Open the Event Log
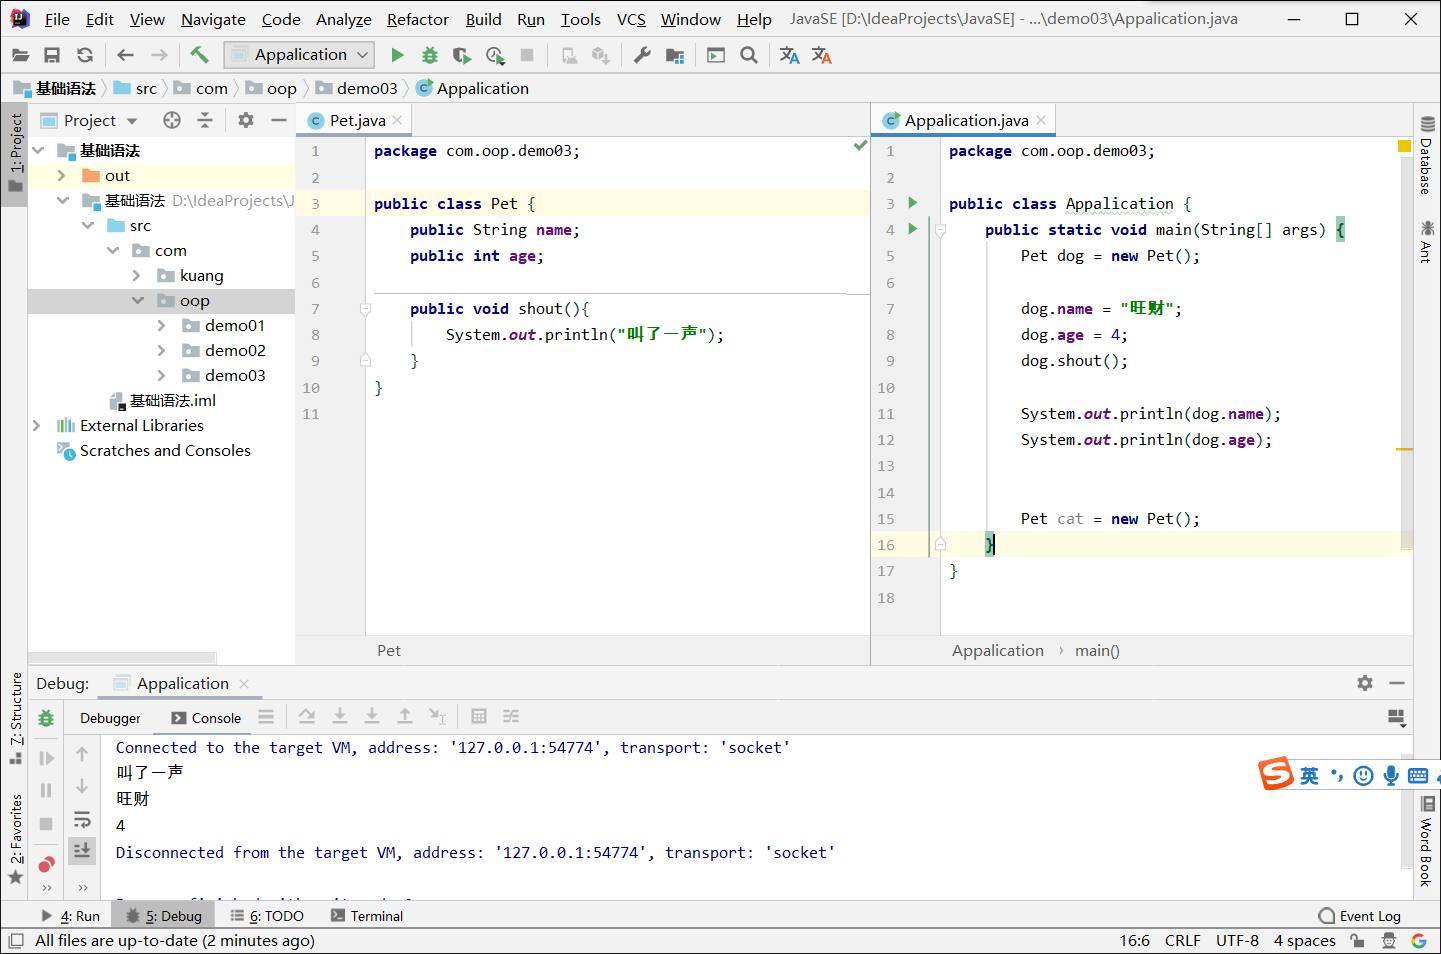The image size is (1441, 954). tap(1360, 916)
